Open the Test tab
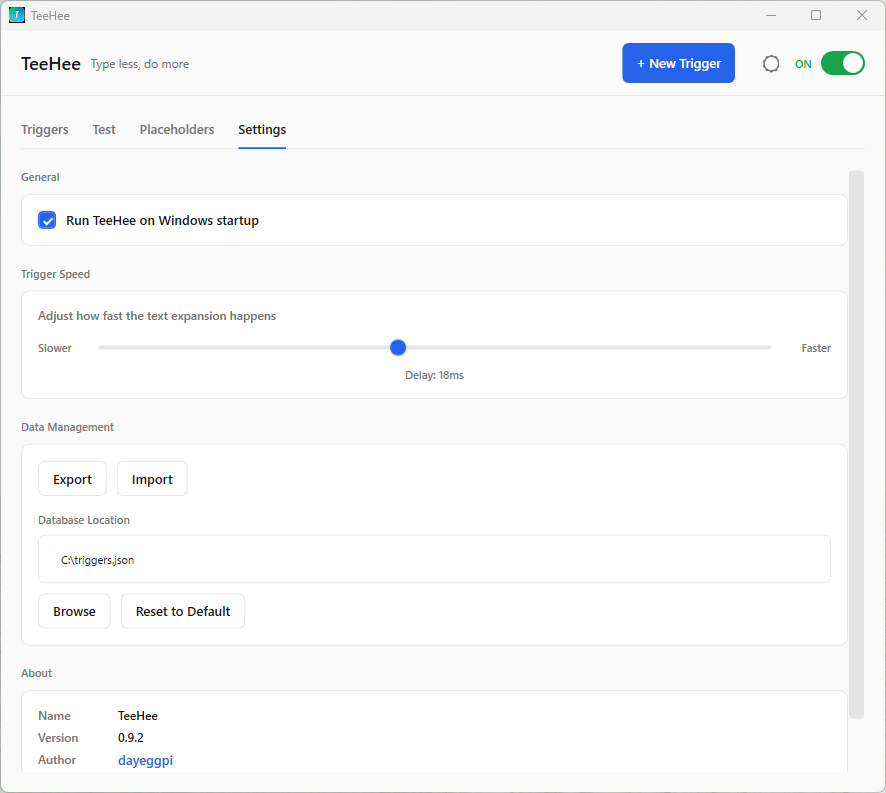886x793 pixels. tap(103, 129)
